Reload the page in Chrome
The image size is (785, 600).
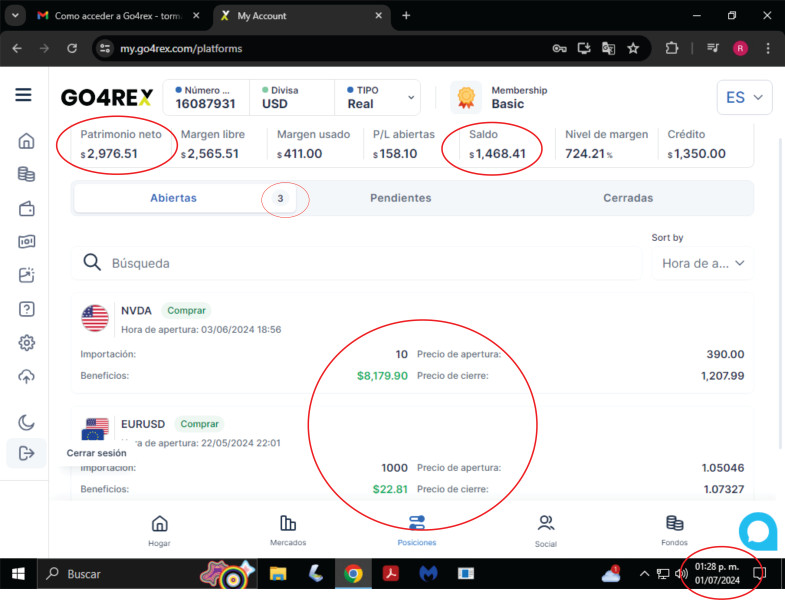click(x=72, y=49)
